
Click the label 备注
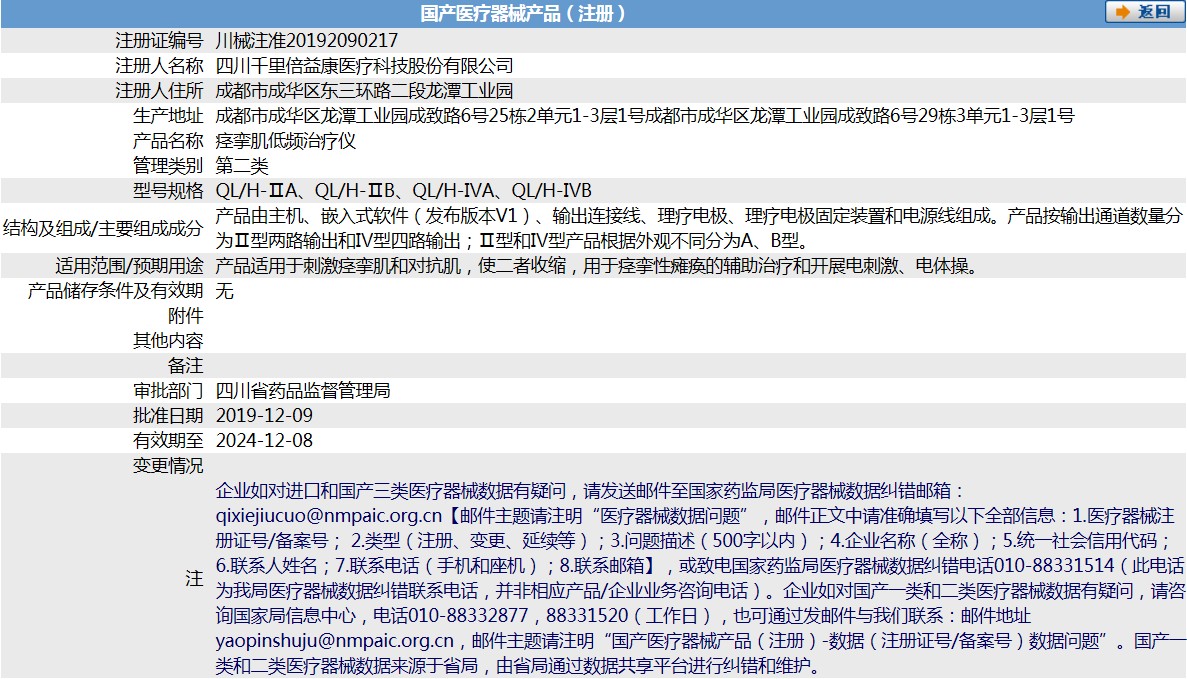coord(185,366)
